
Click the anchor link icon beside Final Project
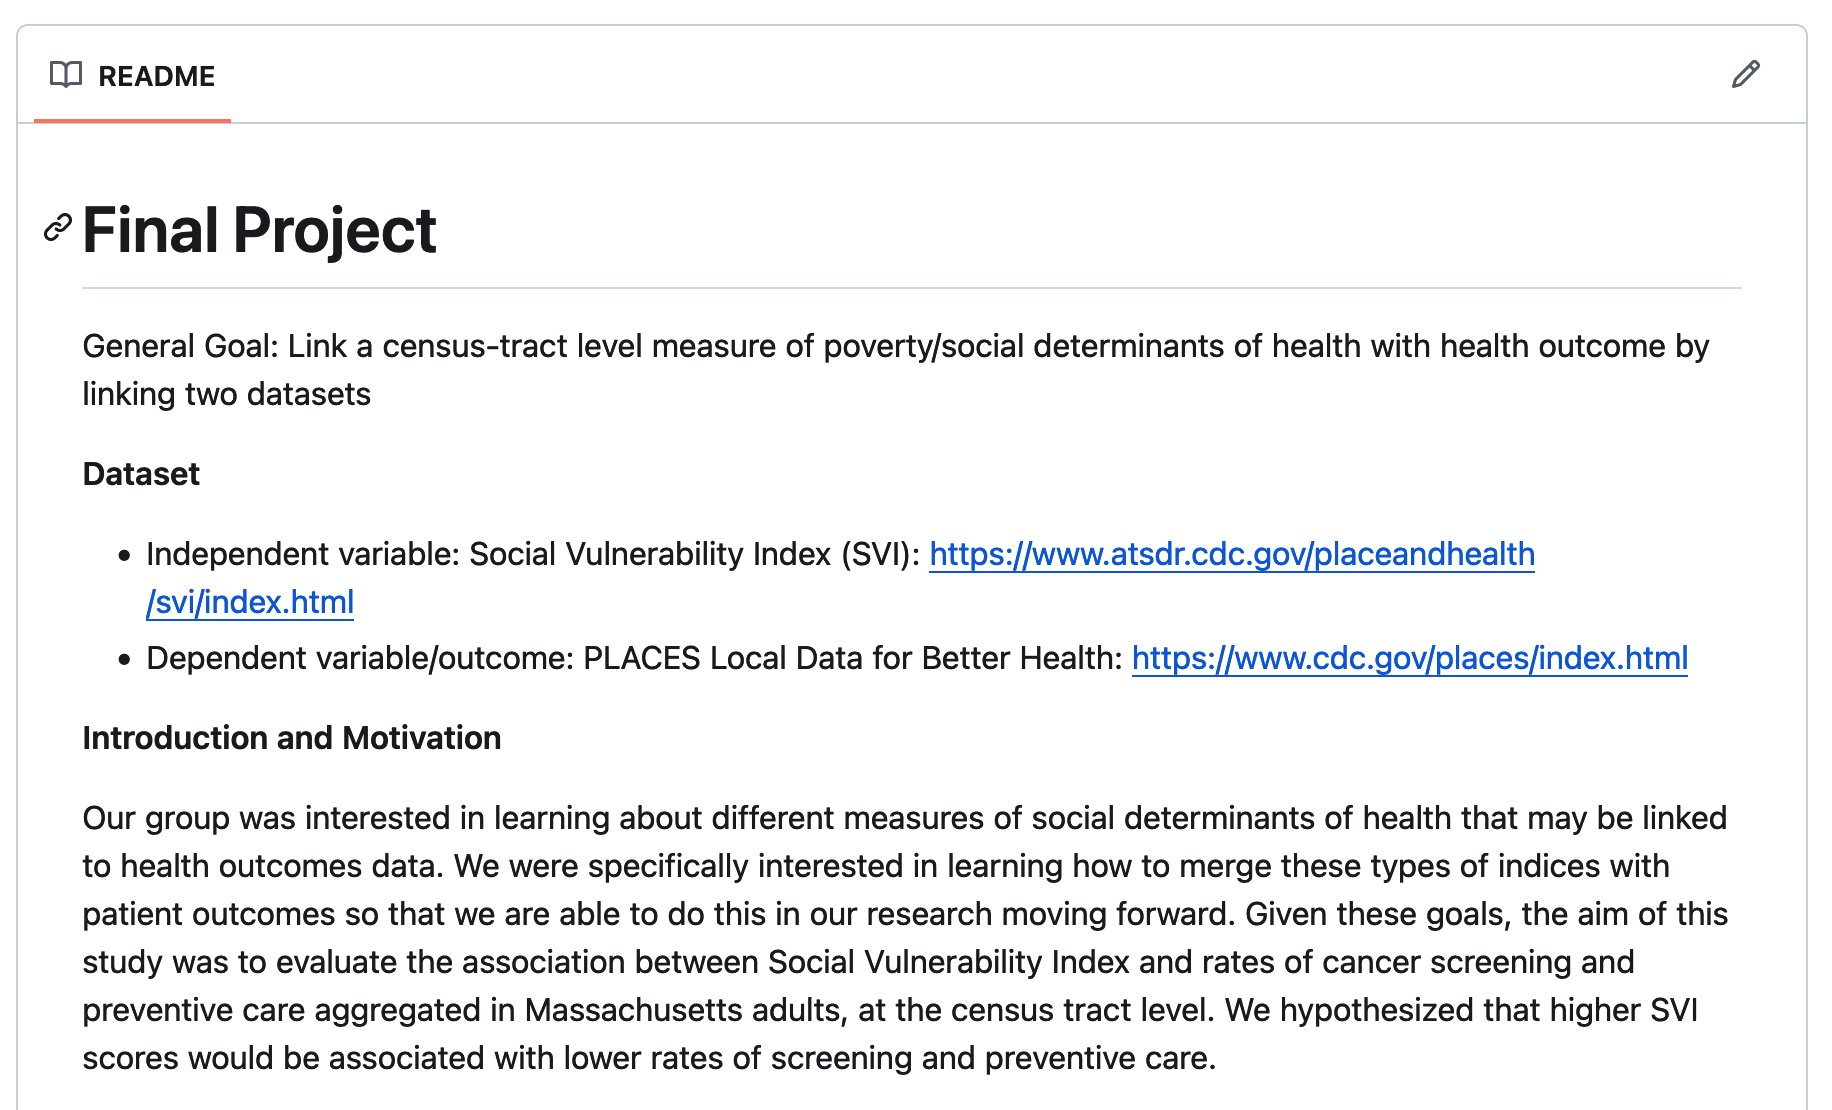(58, 228)
